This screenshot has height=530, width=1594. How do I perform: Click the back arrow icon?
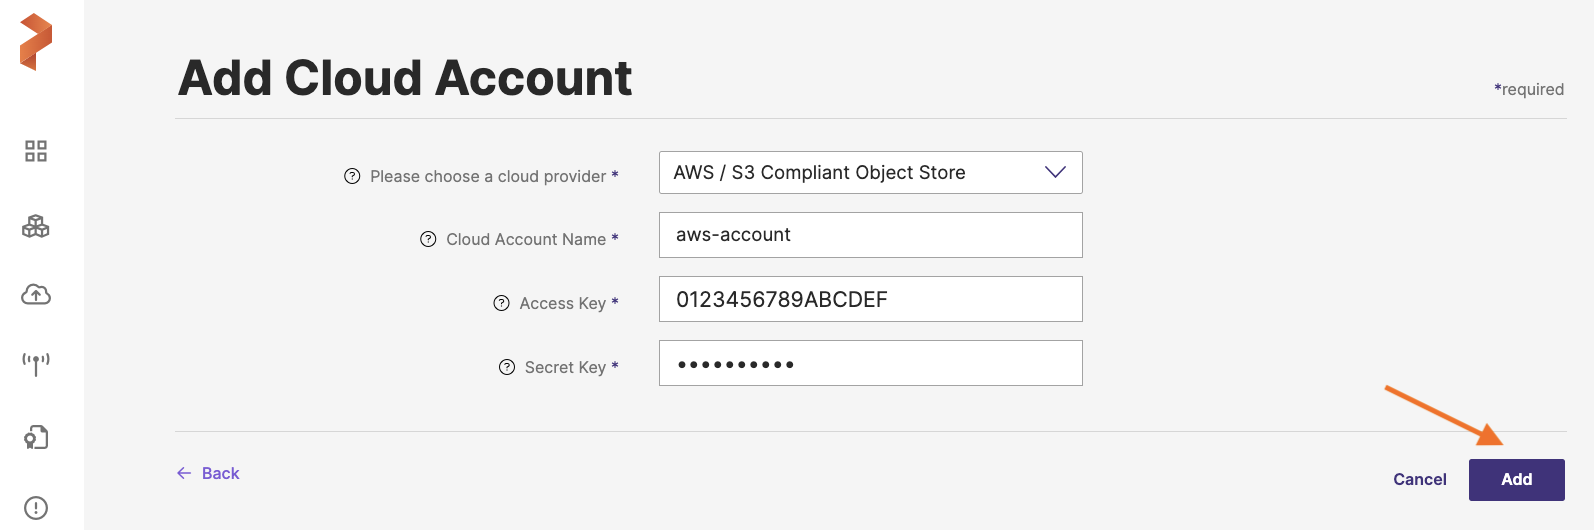[184, 473]
